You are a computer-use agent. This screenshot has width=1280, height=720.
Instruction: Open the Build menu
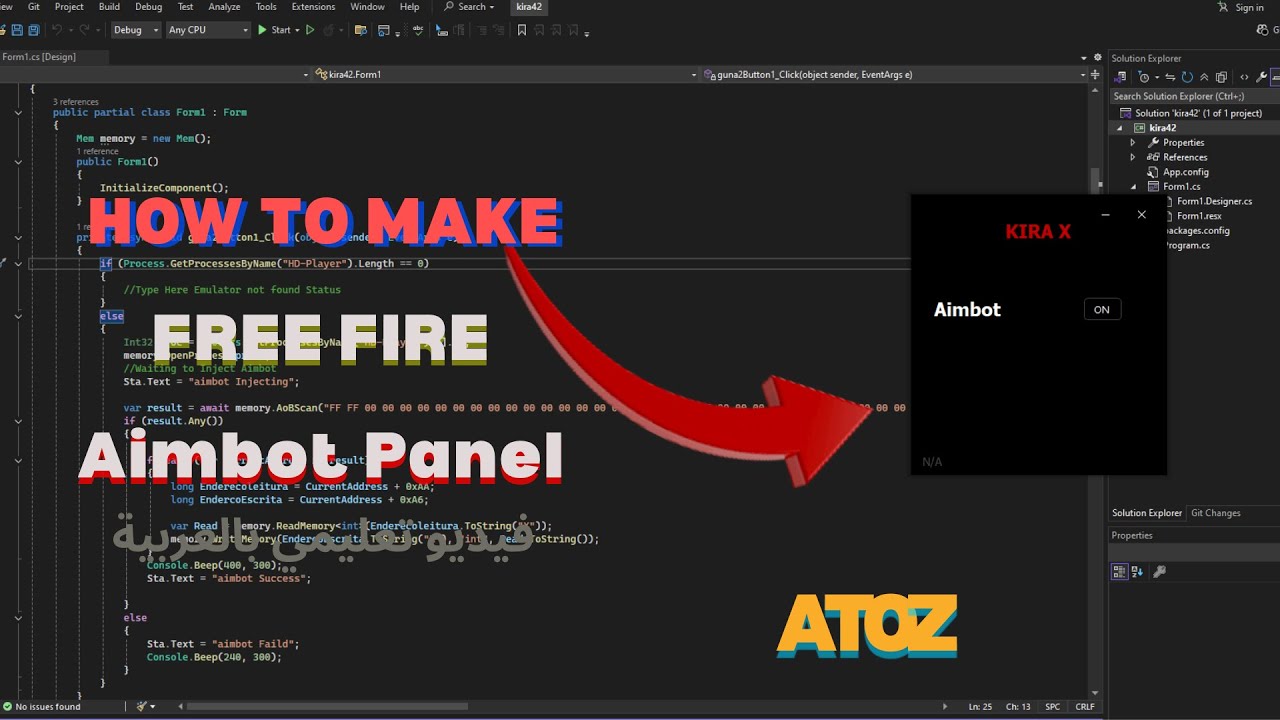point(109,7)
